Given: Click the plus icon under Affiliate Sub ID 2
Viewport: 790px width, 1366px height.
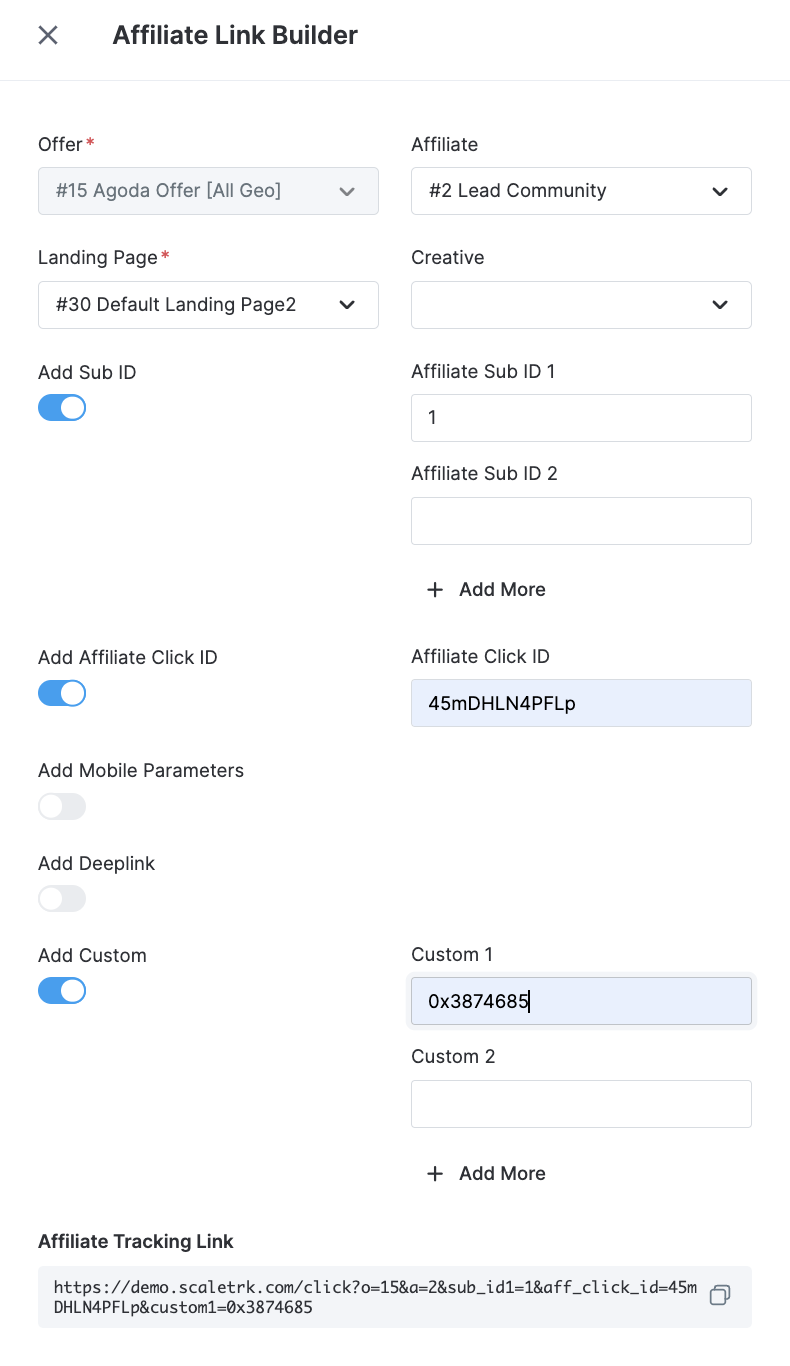Looking at the screenshot, I should pyautogui.click(x=435, y=590).
